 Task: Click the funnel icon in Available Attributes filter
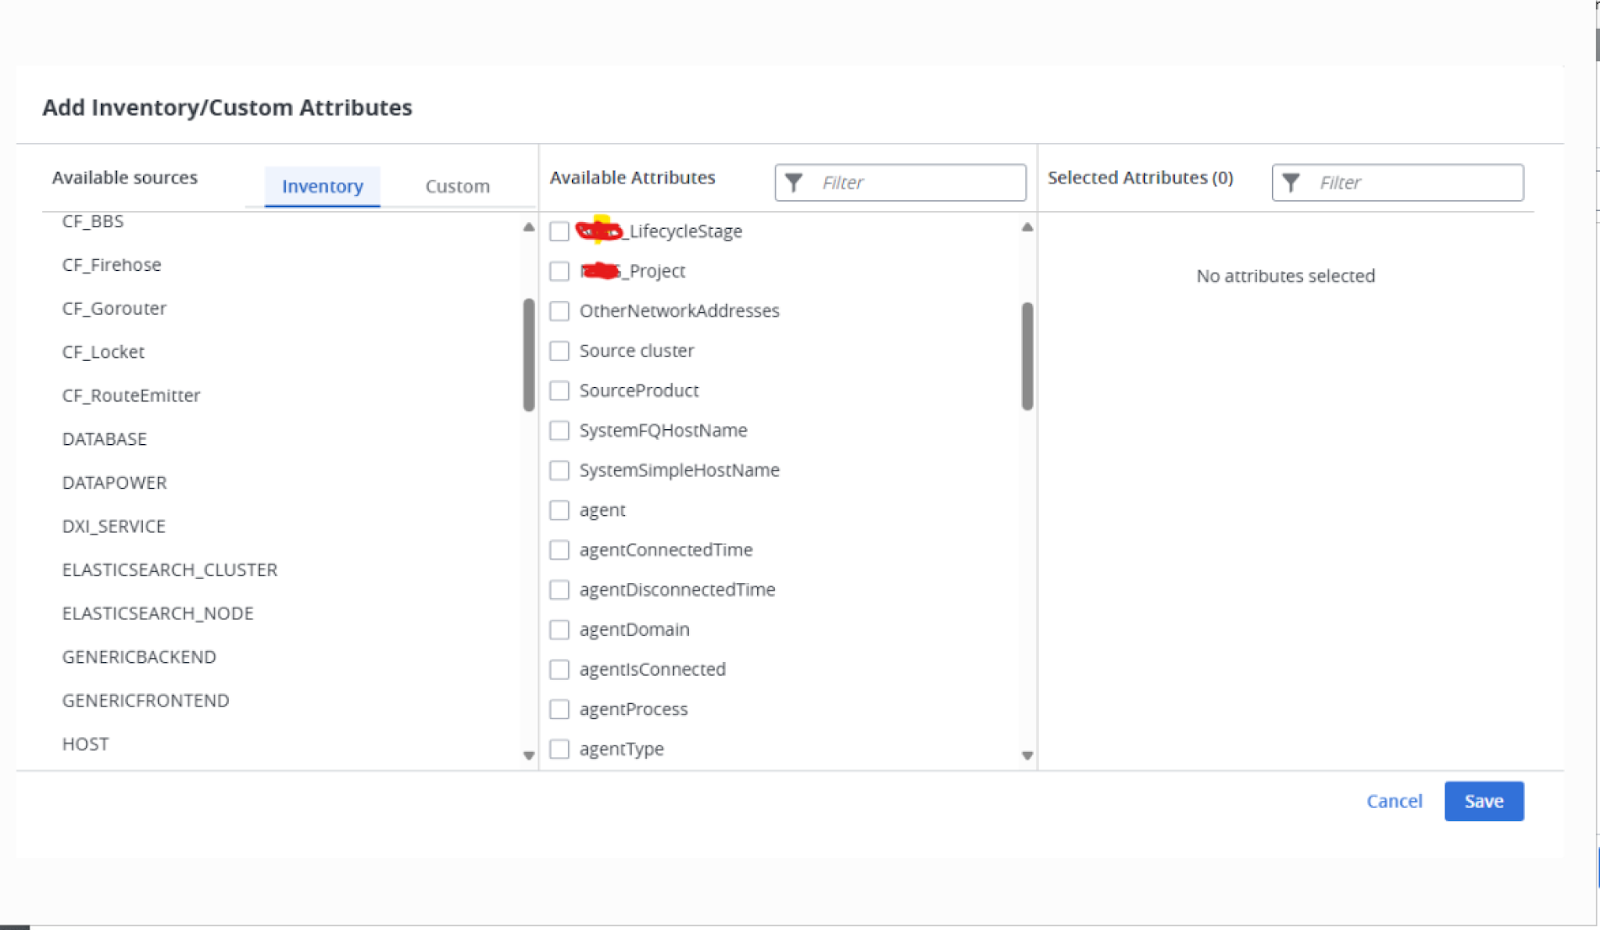tap(794, 183)
